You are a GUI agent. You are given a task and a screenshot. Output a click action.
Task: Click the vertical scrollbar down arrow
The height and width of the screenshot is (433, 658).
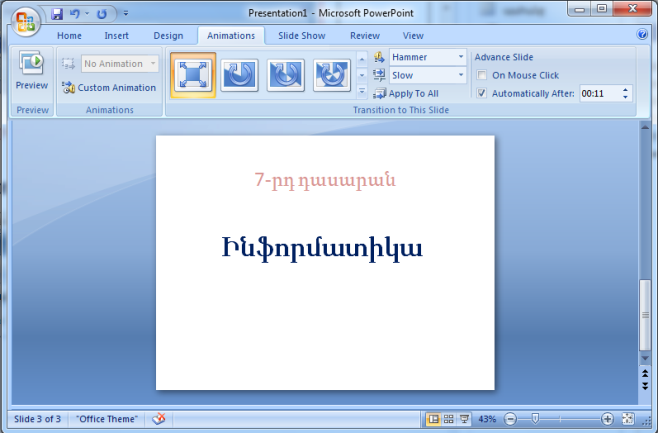645,358
